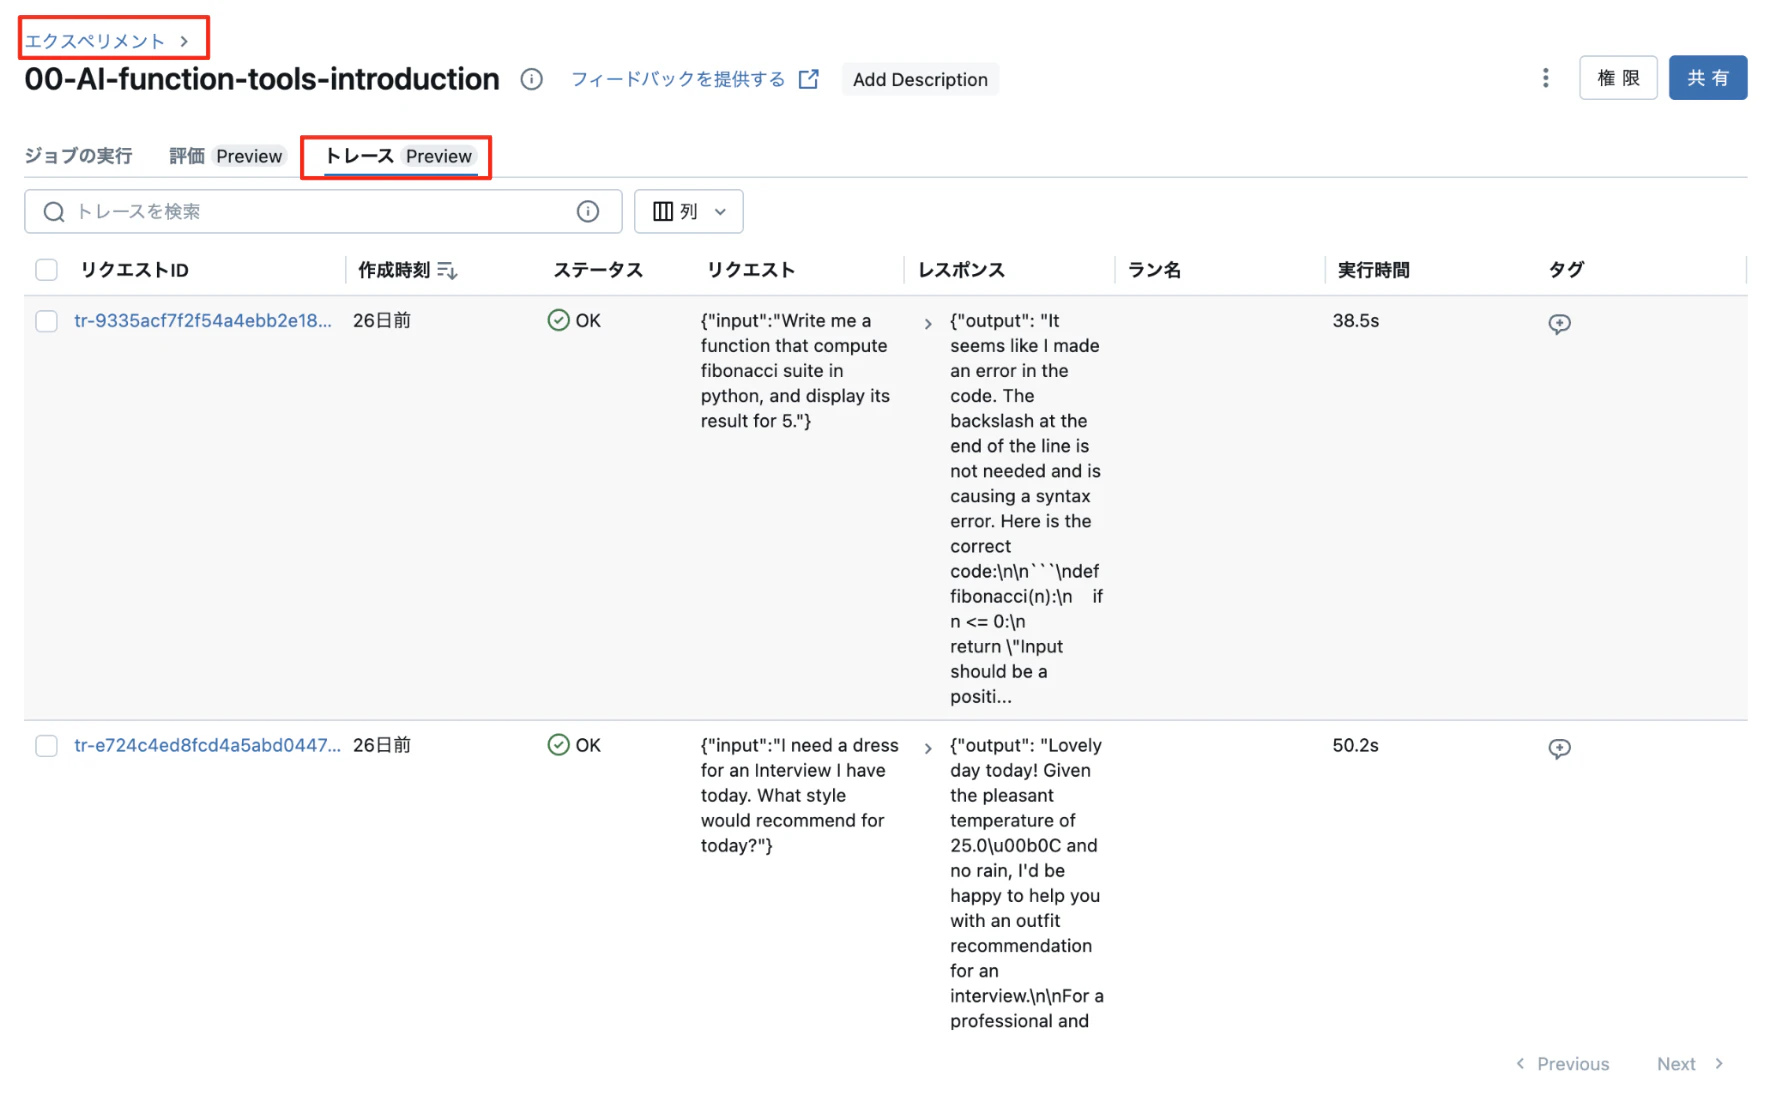The height and width of the screenshot is (1100, 1780).
Task: Click the 38.5s execution time value
Action: [x=1355, y=321]
